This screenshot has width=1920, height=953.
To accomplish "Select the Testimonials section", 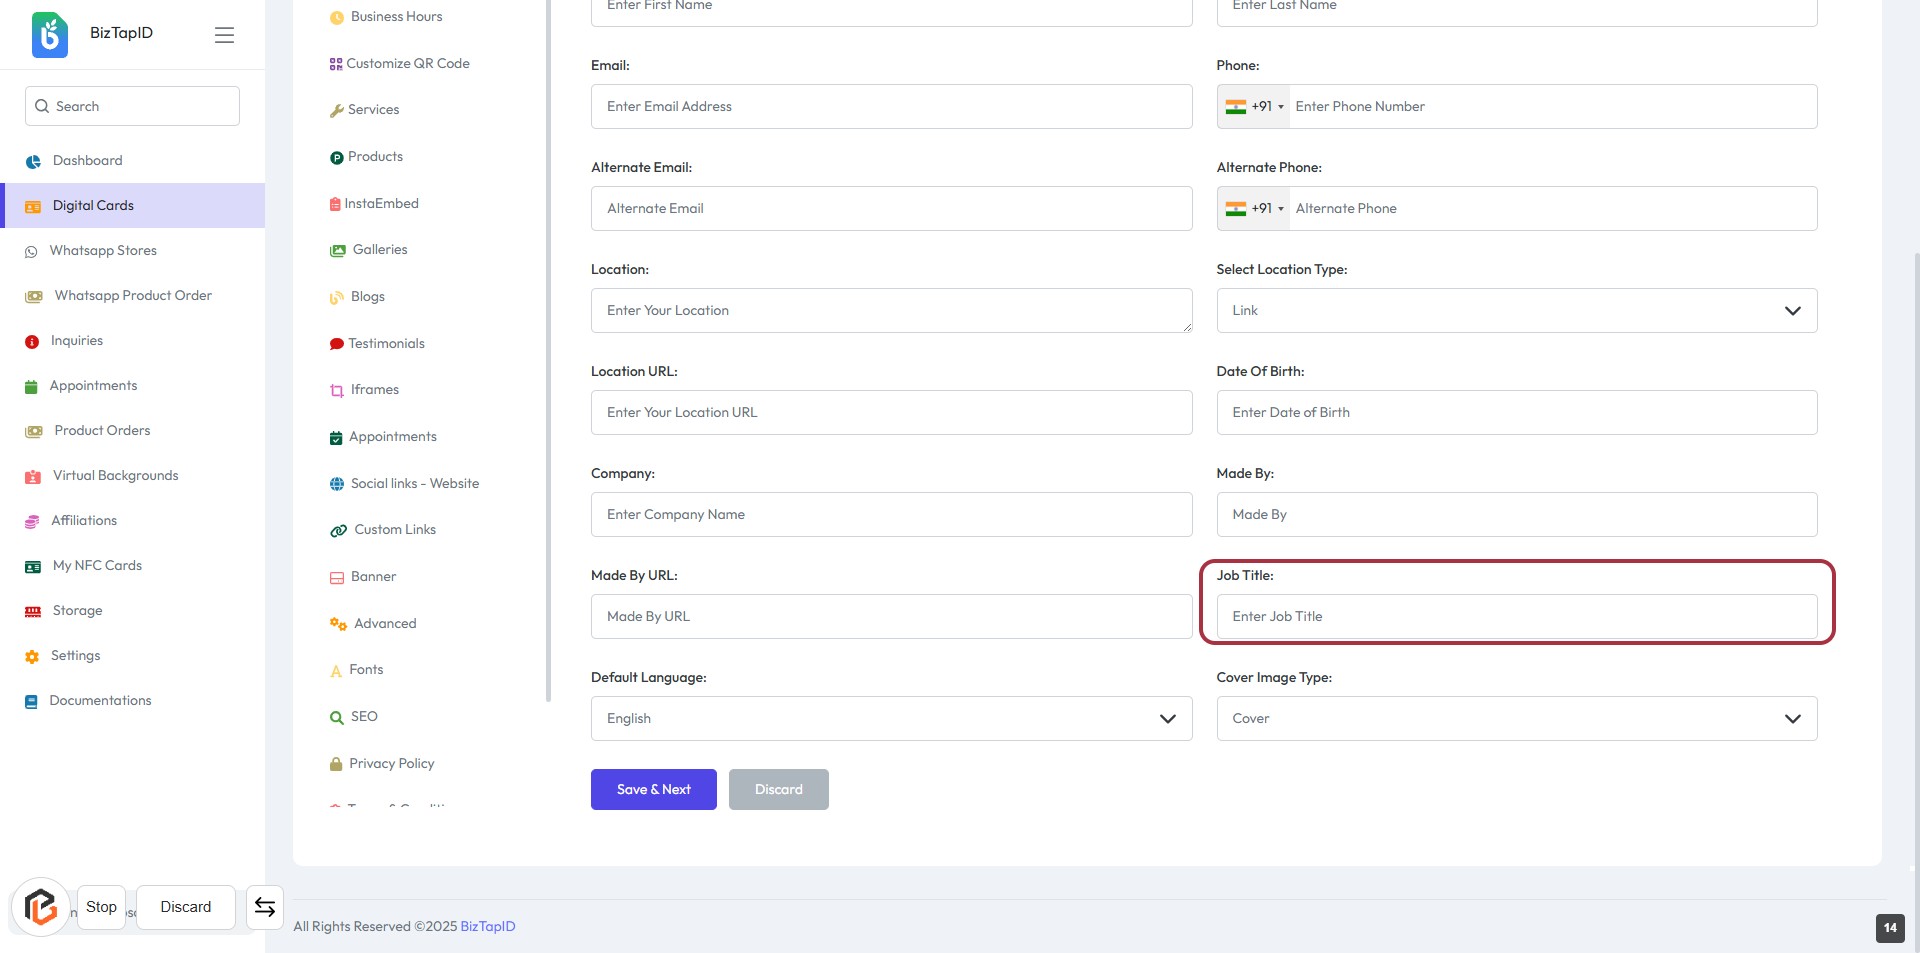I will point(386,344).
